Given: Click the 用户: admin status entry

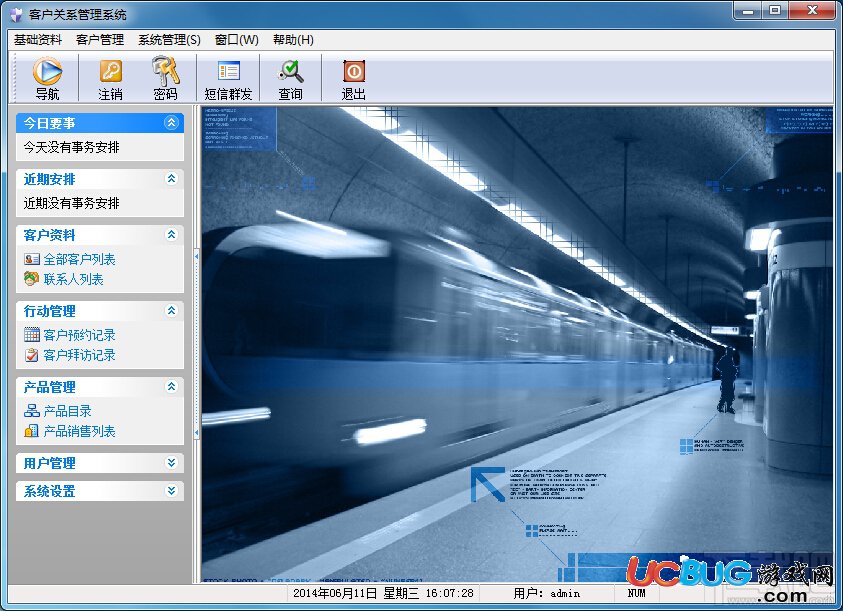Looking at the screenshot, I should tap(547, 593).
